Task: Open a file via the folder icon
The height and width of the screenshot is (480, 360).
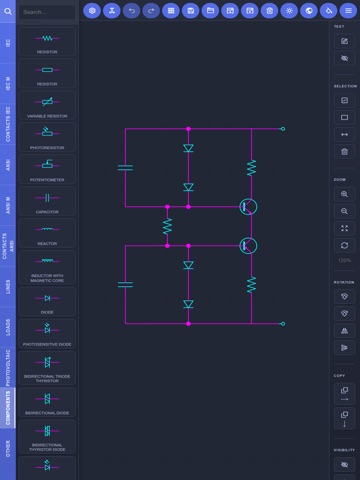Action: pos(210,11)
